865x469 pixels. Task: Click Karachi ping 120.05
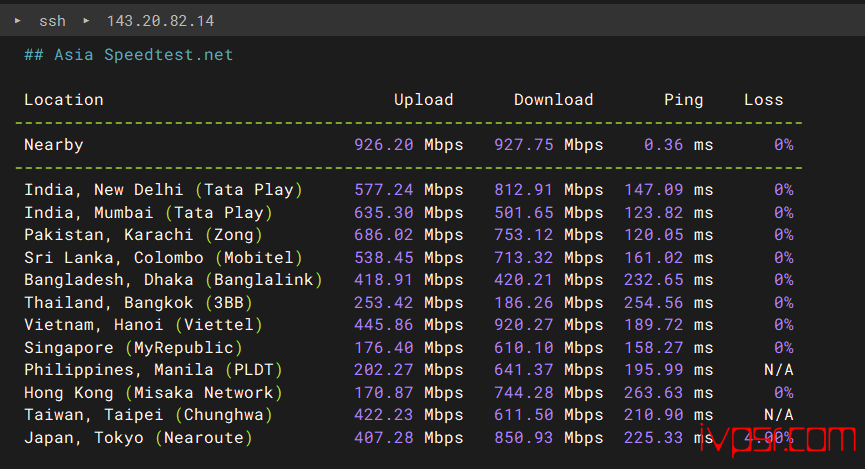click(654, 235)
